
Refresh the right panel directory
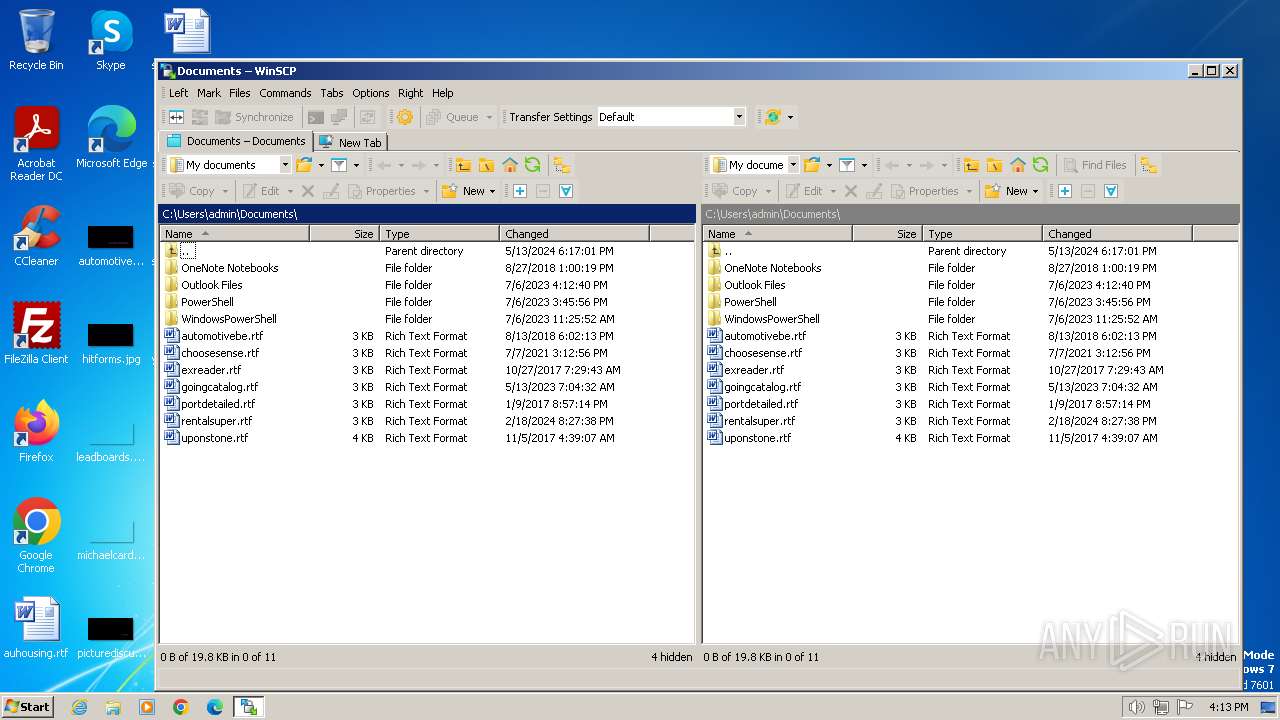tap(1041, 165)
